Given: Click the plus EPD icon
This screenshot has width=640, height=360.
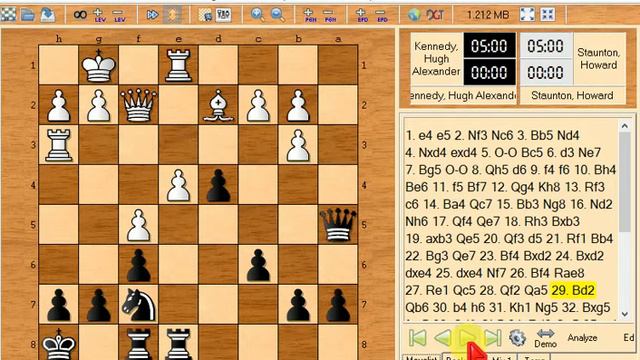Looking at the screenshot, I should [362, 15].
